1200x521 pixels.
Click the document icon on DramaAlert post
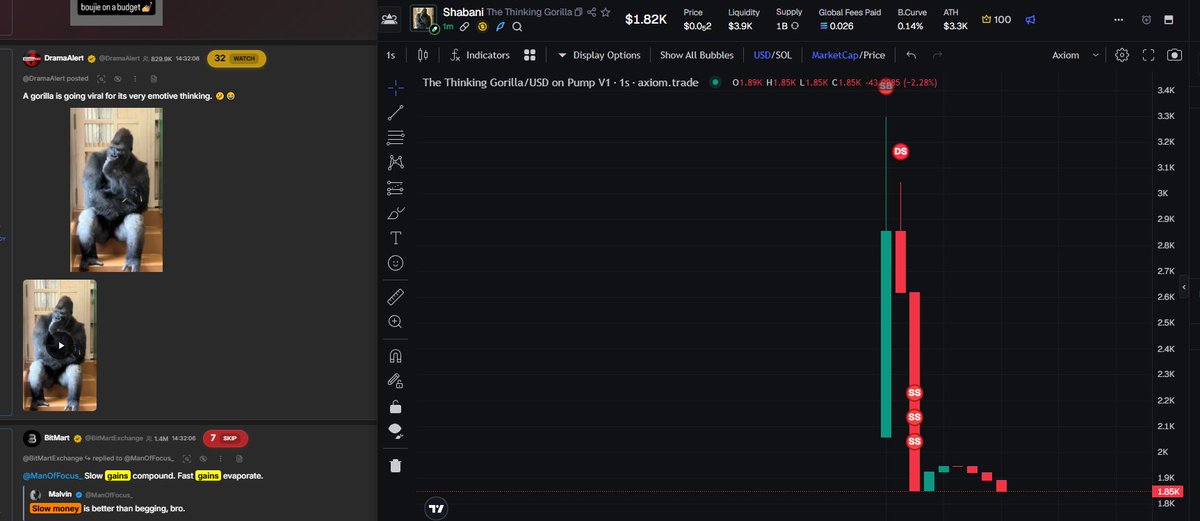tap(154, 77)
